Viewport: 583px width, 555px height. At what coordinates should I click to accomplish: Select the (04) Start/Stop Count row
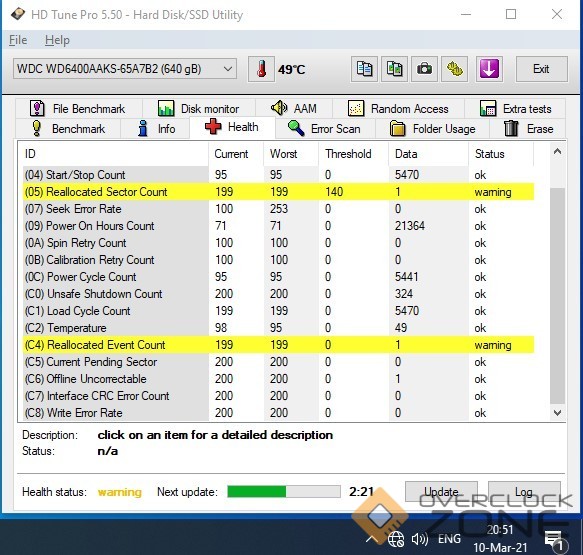278,175
